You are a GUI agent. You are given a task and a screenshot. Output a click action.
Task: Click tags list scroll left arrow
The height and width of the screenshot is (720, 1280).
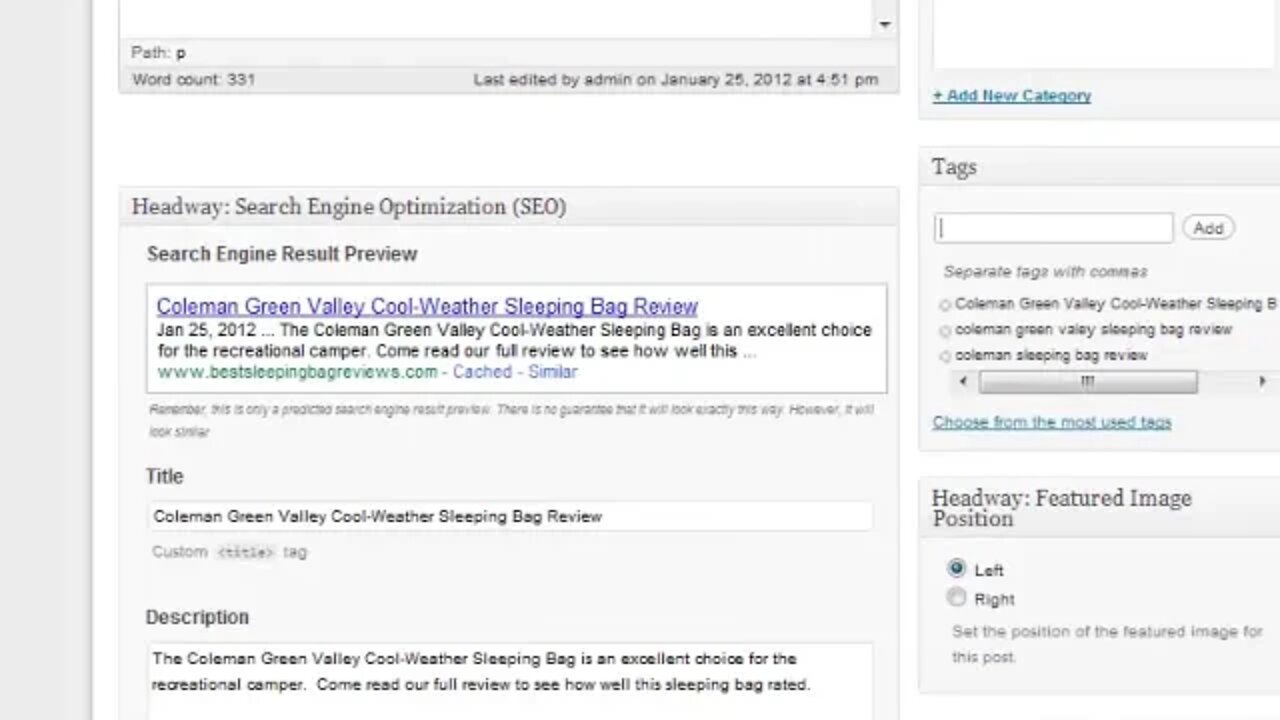(x=963, y=381)
